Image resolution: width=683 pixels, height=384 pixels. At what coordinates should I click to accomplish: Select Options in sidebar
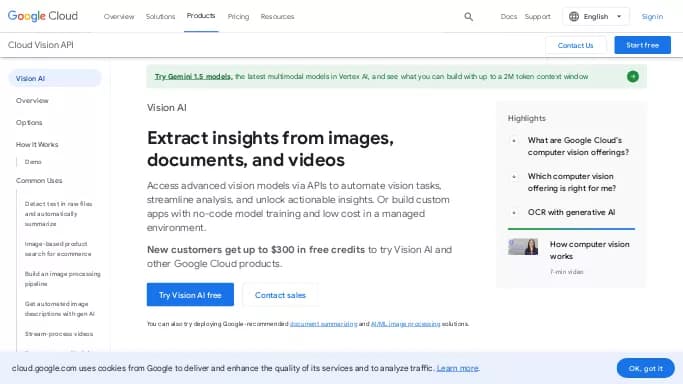(x=29, y=123)
